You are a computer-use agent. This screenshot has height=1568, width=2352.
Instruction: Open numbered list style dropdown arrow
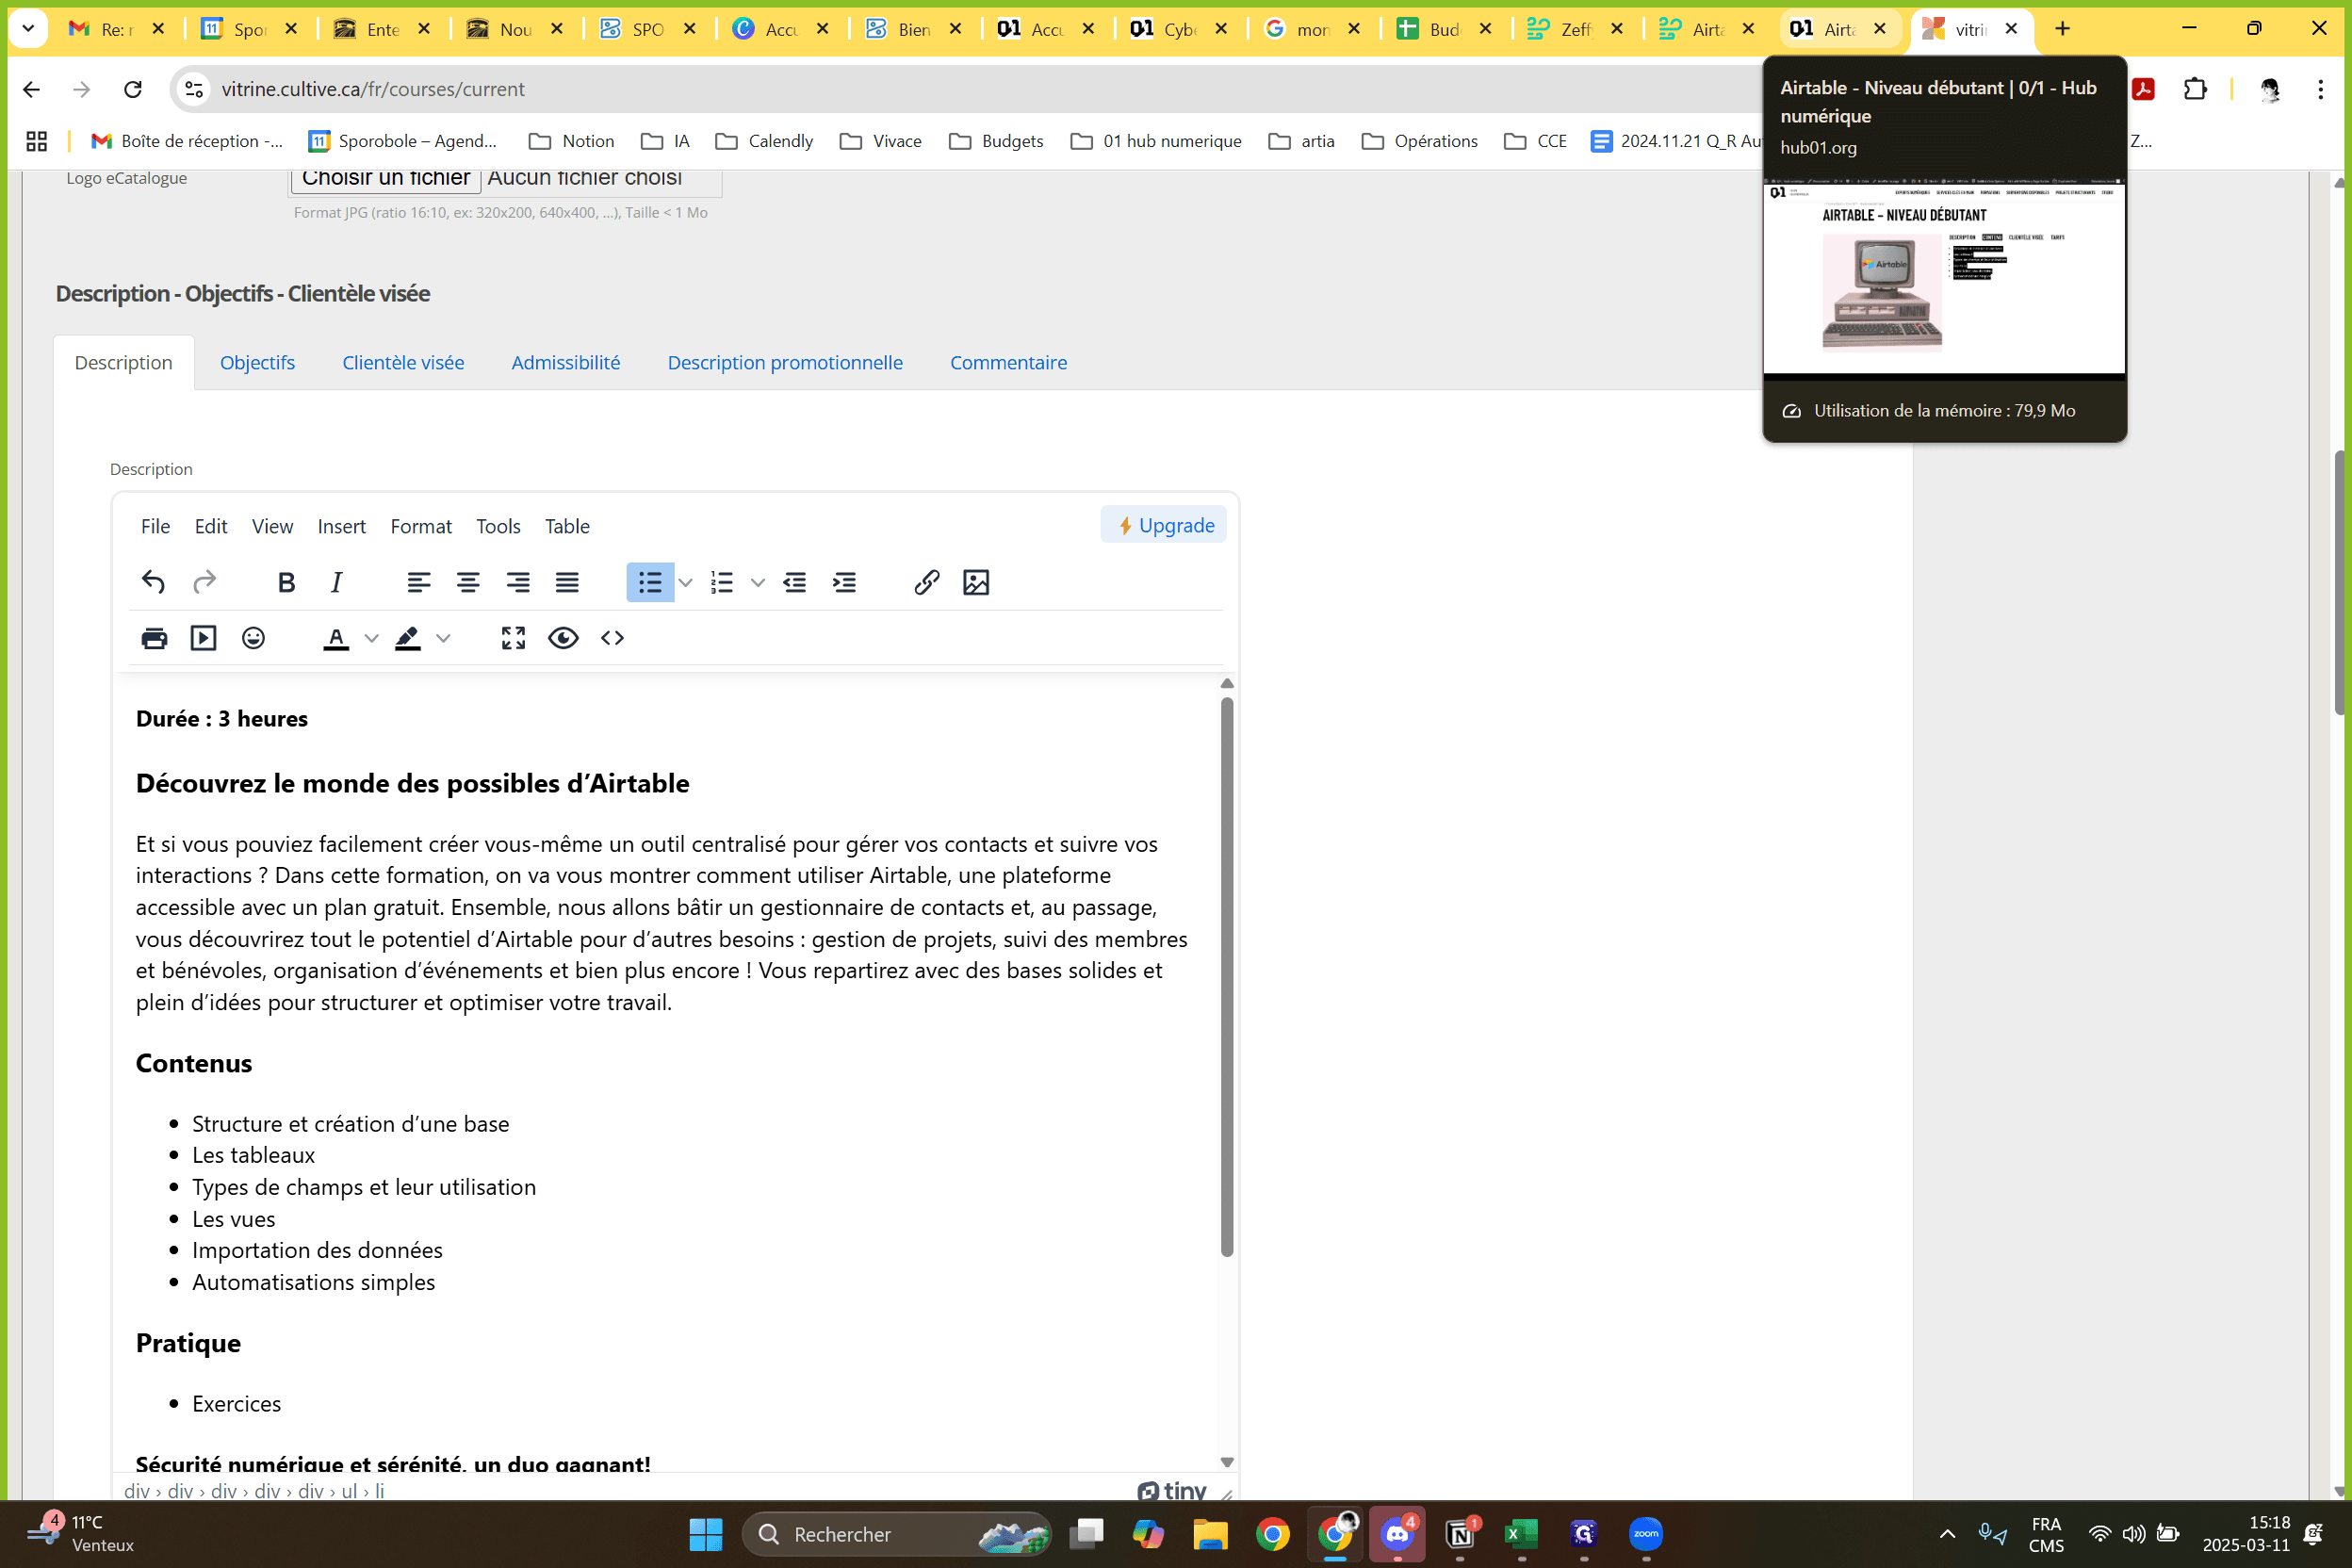tap(758, 582)
